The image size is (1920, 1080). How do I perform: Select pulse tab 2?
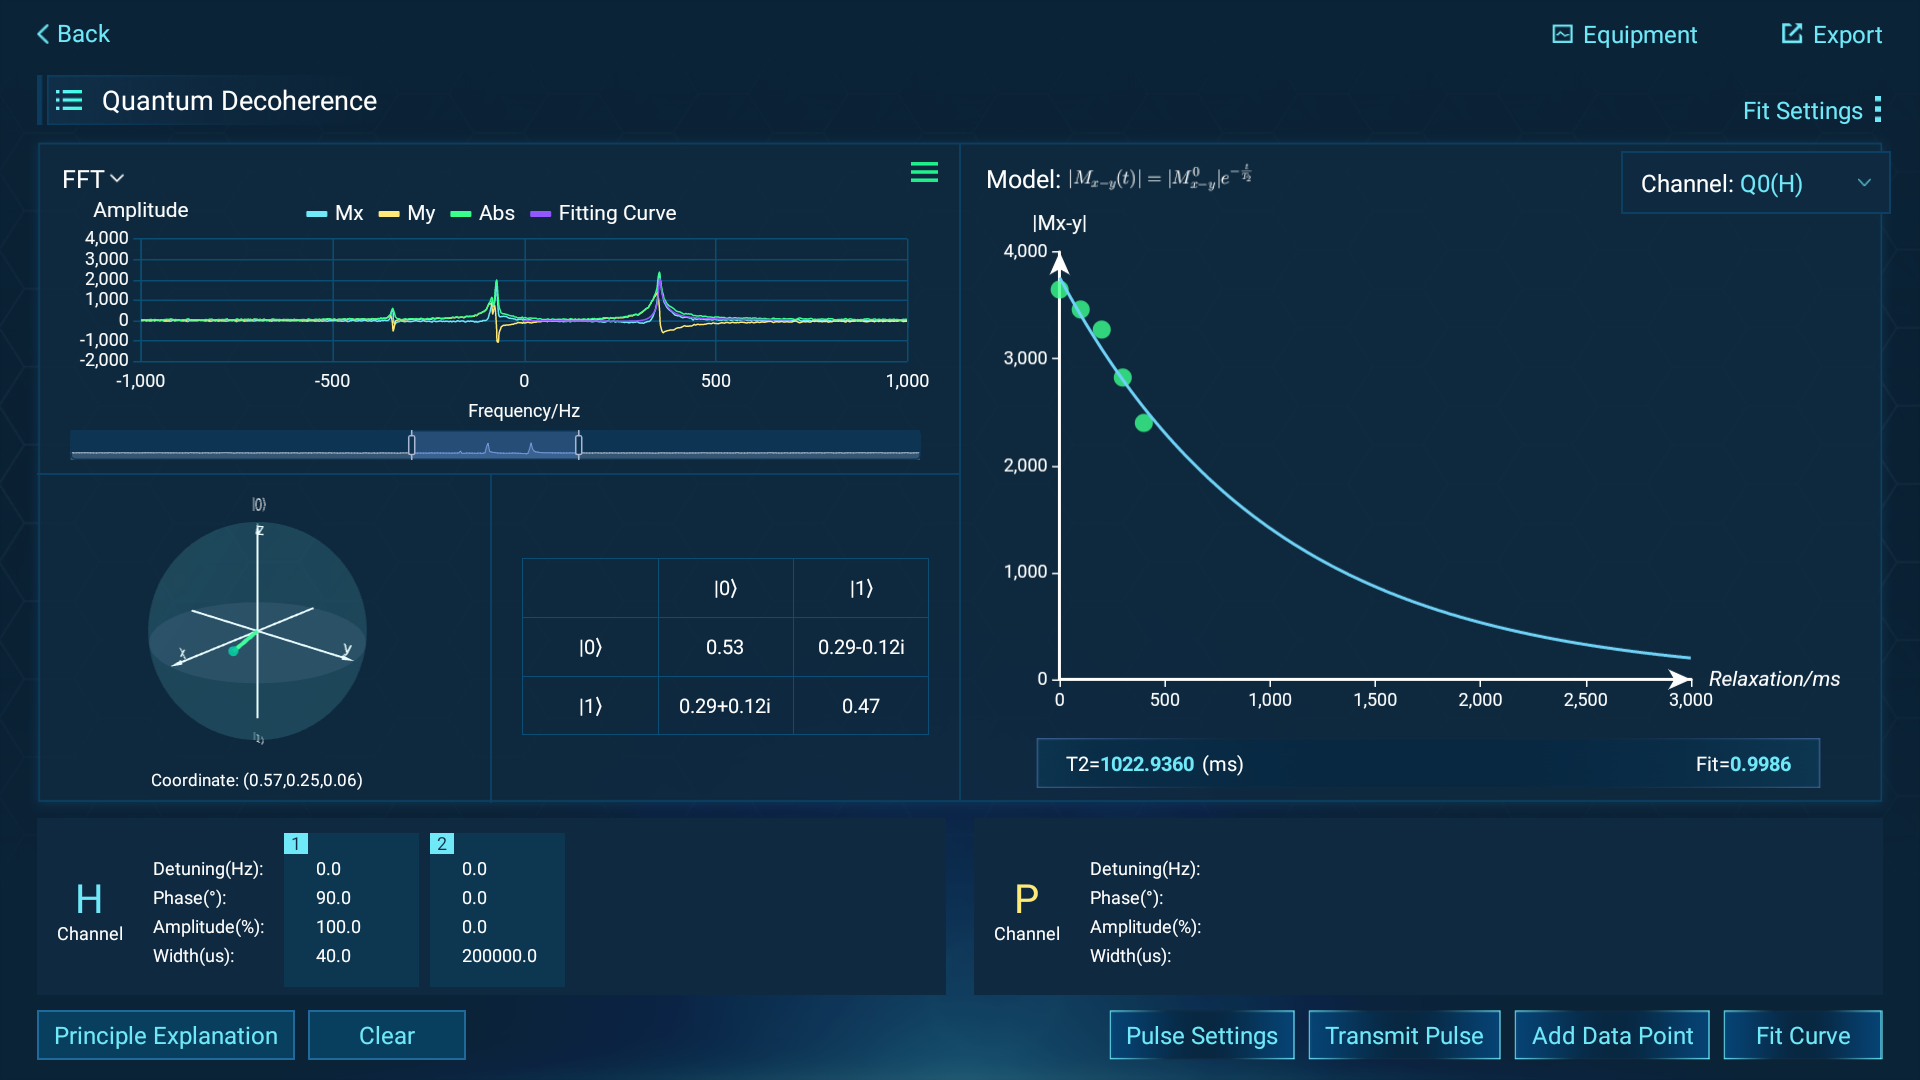point(441,843)
